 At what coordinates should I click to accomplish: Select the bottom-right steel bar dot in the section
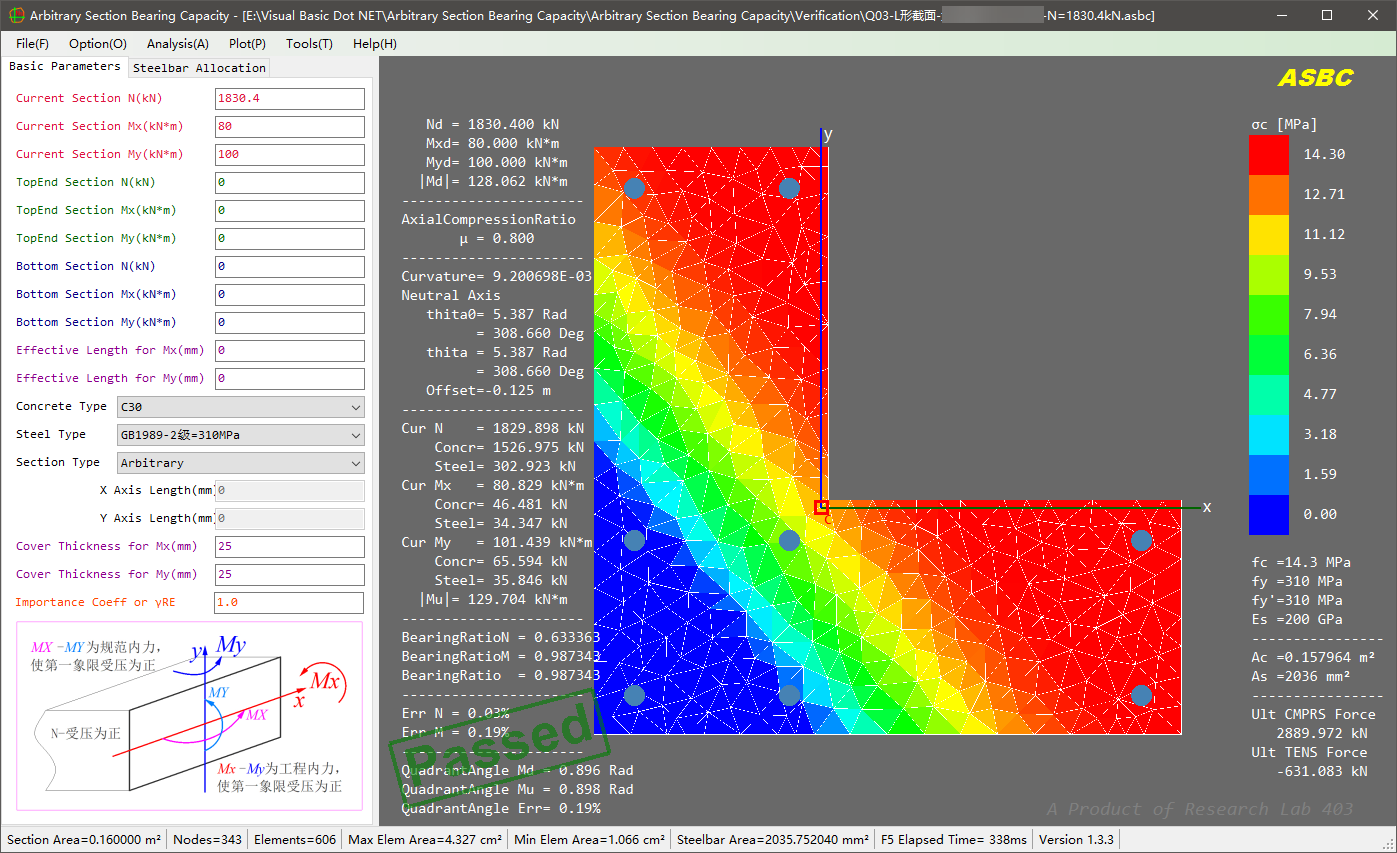point(1141,695)
